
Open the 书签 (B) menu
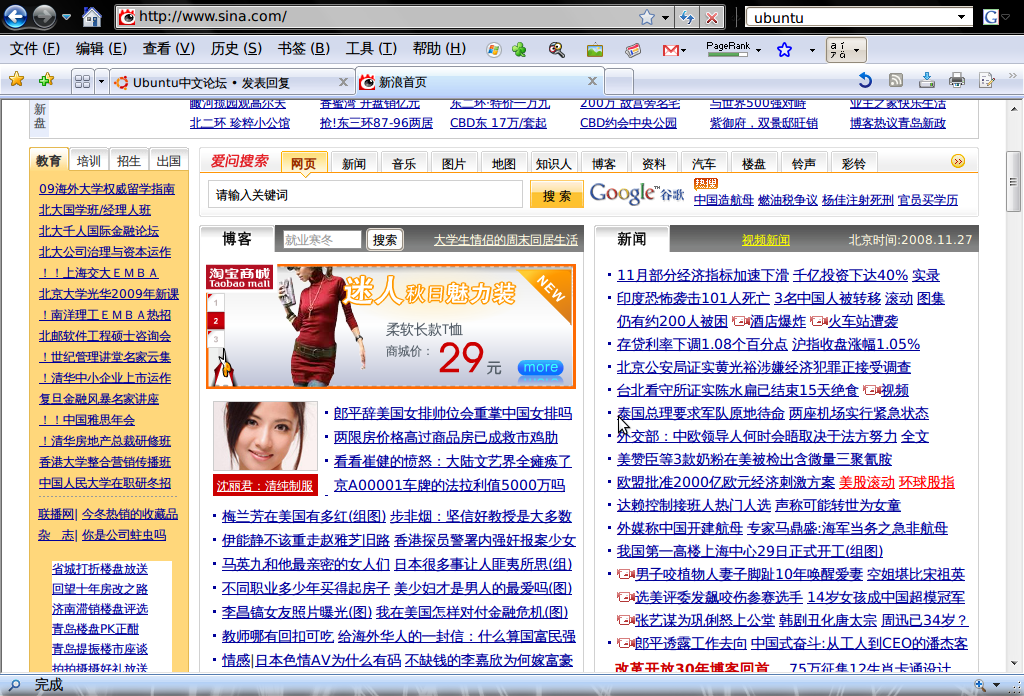(303, 49)
